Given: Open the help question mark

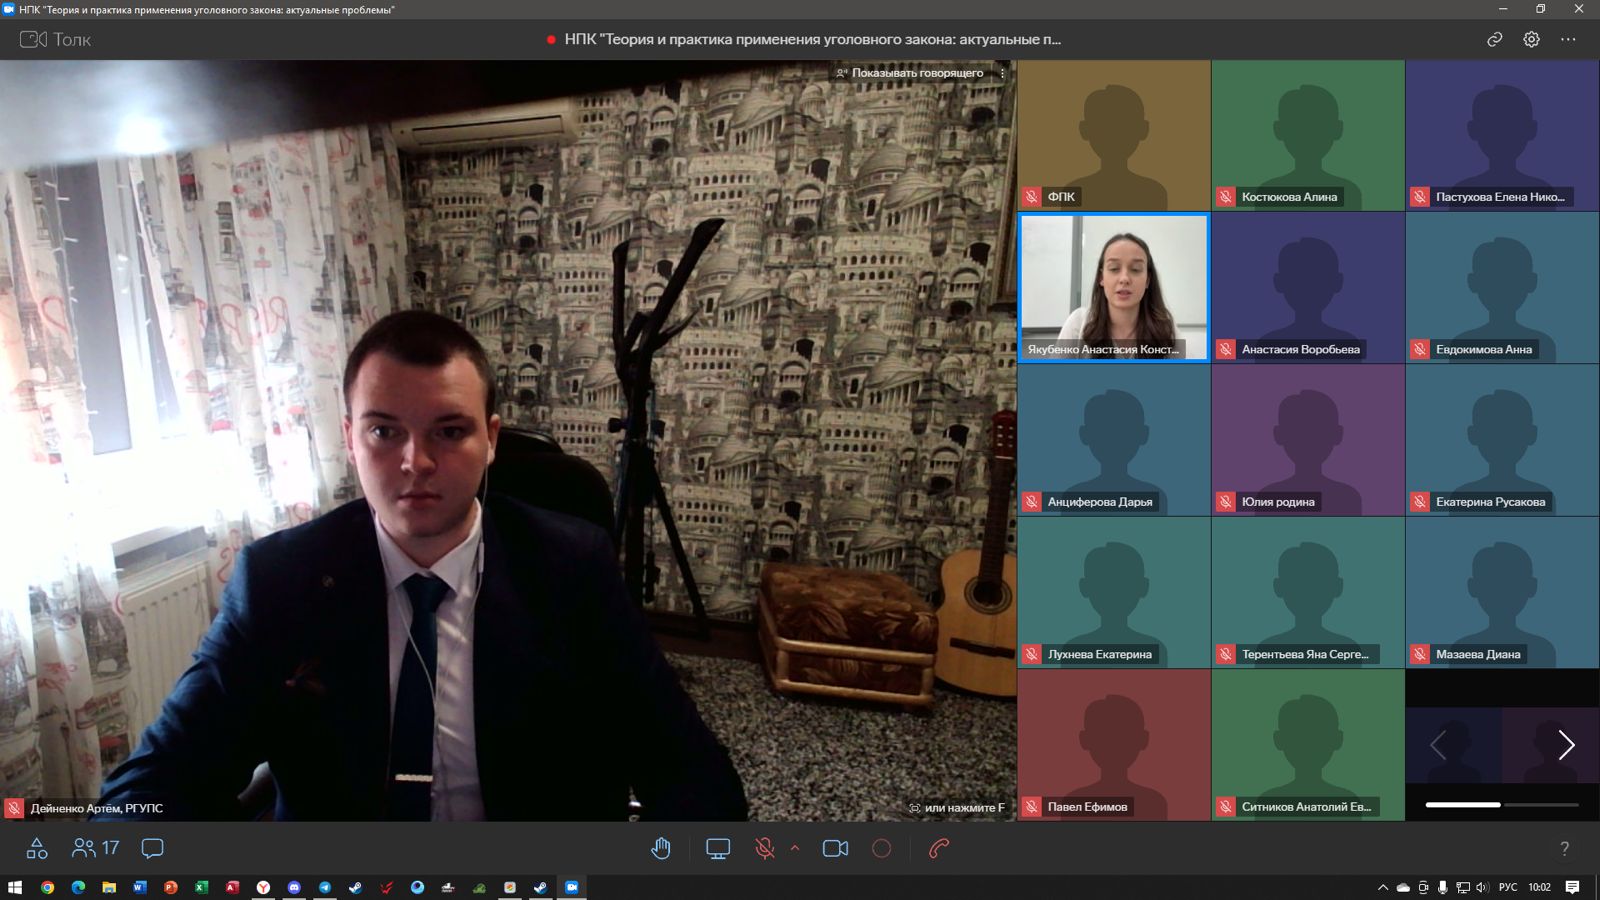Looking at the screenshot, I should [1564, 849].
